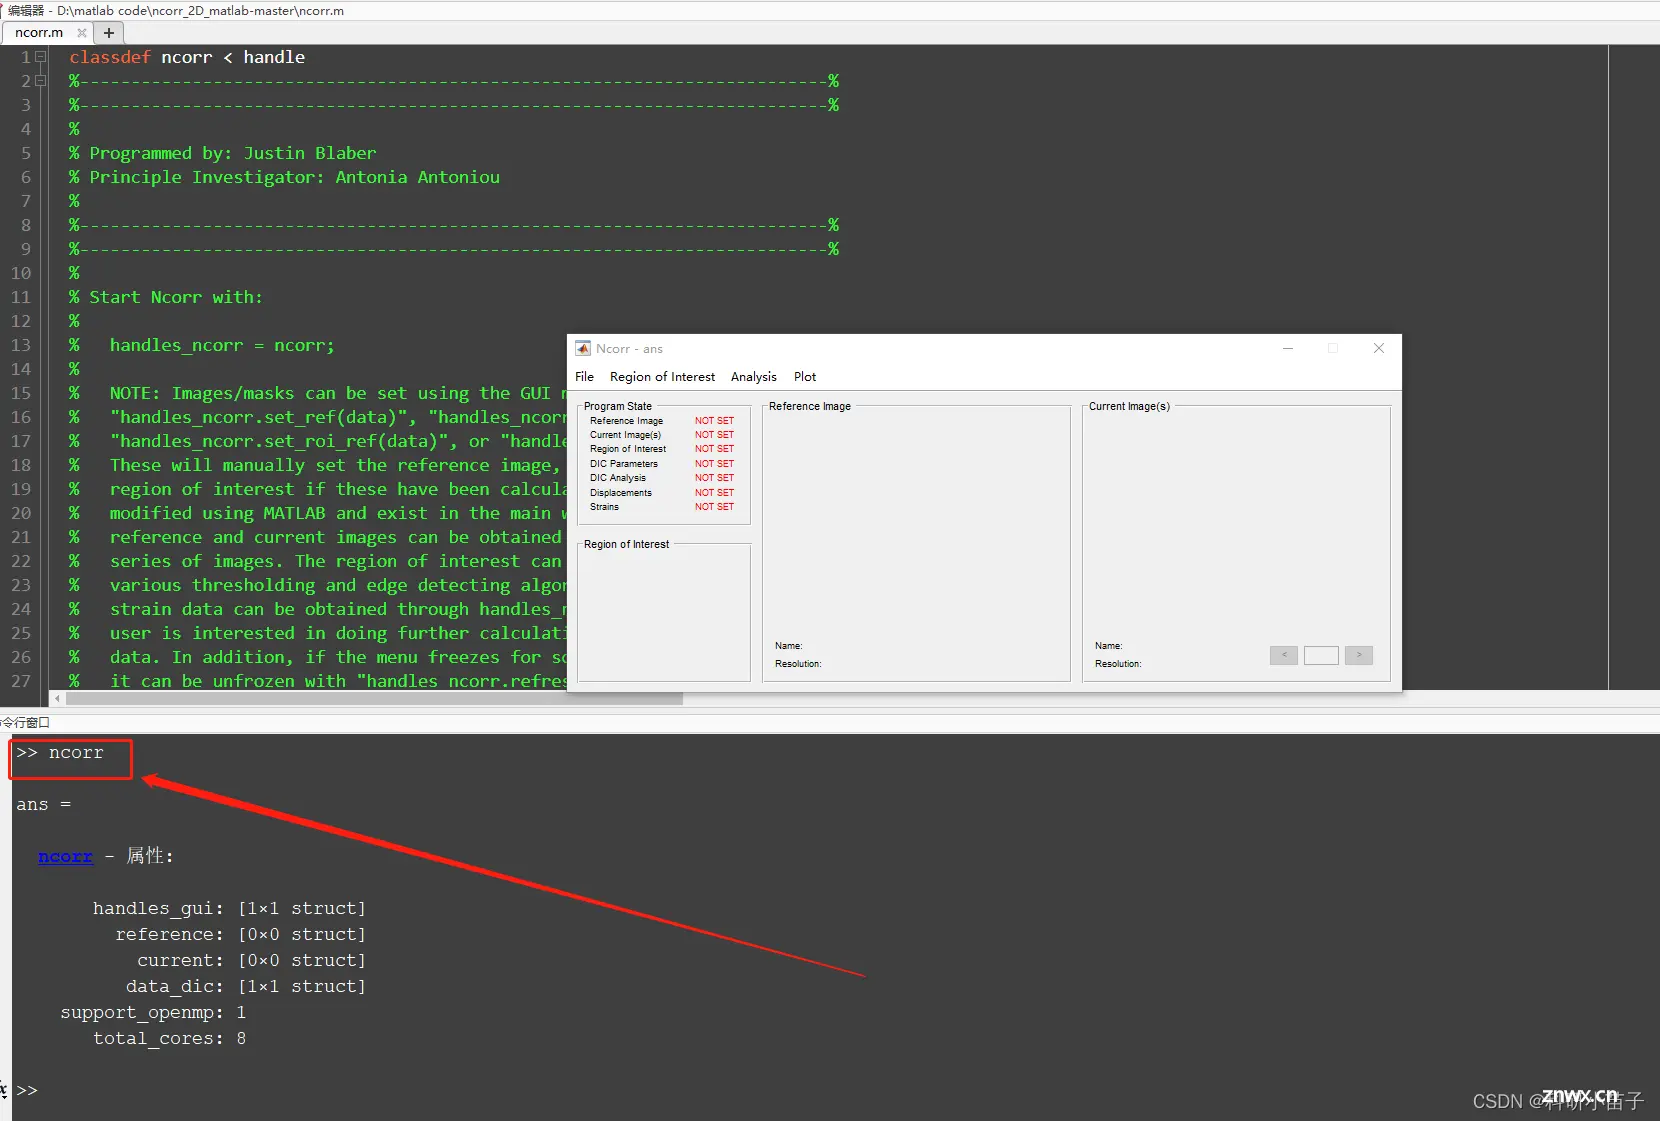Click the ncorr class link in command window
Screen dimensions: 1660x1121
[65, 857]
